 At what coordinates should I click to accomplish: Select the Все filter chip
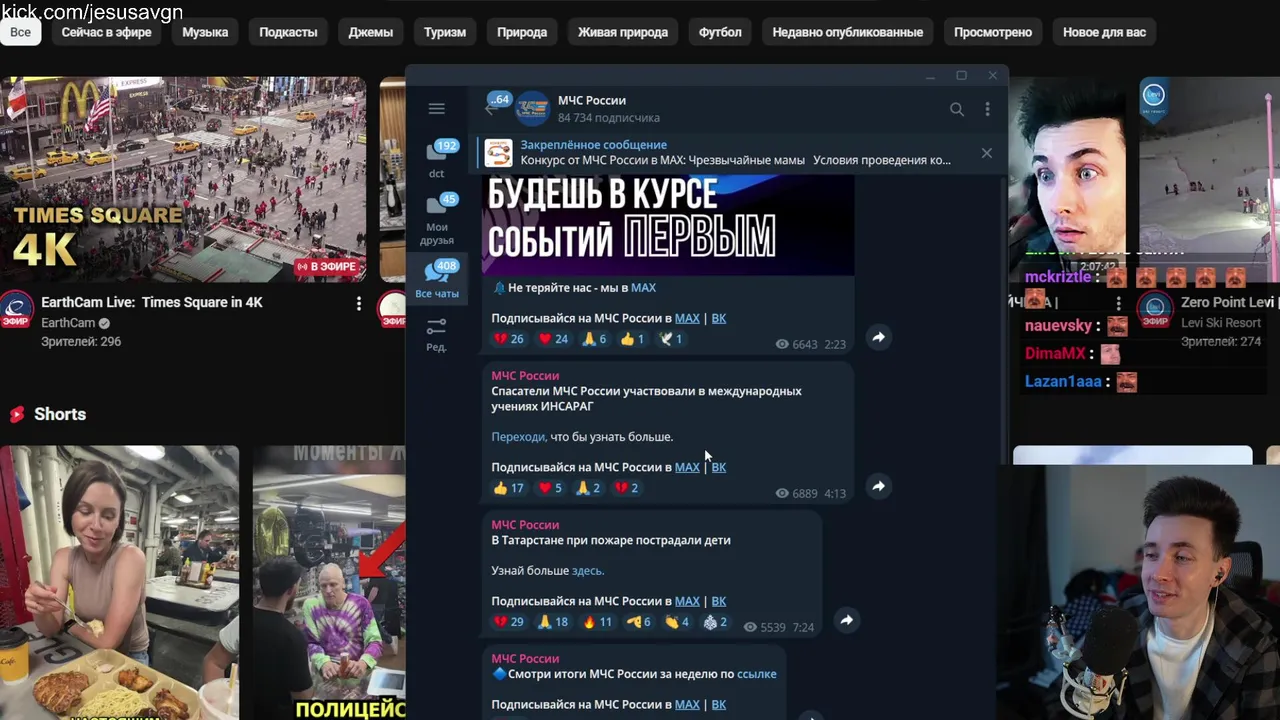pos(21,32)
